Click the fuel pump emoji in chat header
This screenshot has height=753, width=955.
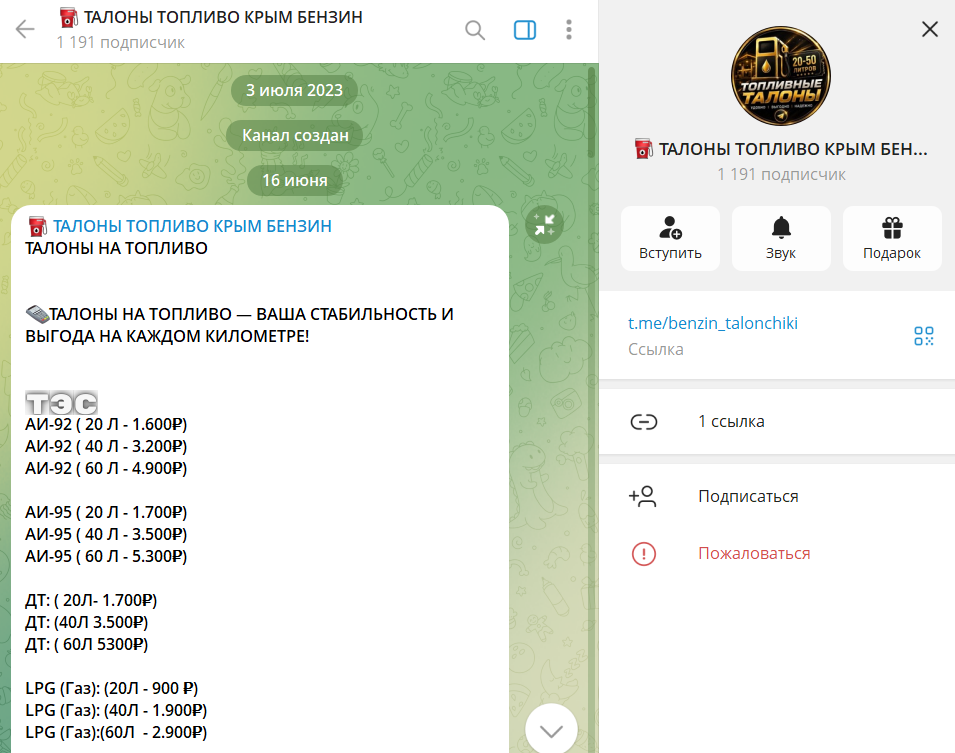pos(69,17)
